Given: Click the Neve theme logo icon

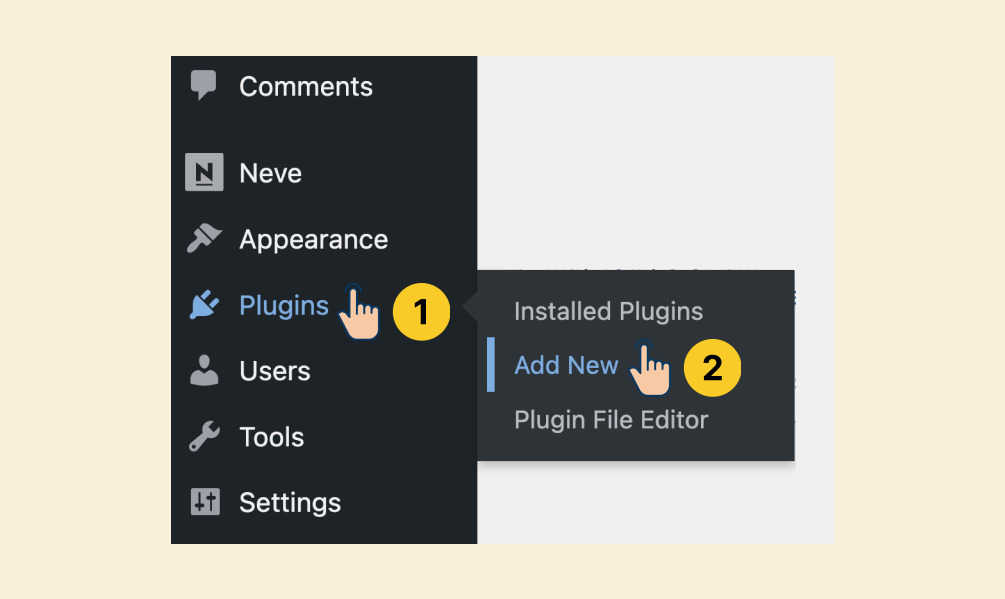Looking at the screenshot, I should tap(204, 172).
